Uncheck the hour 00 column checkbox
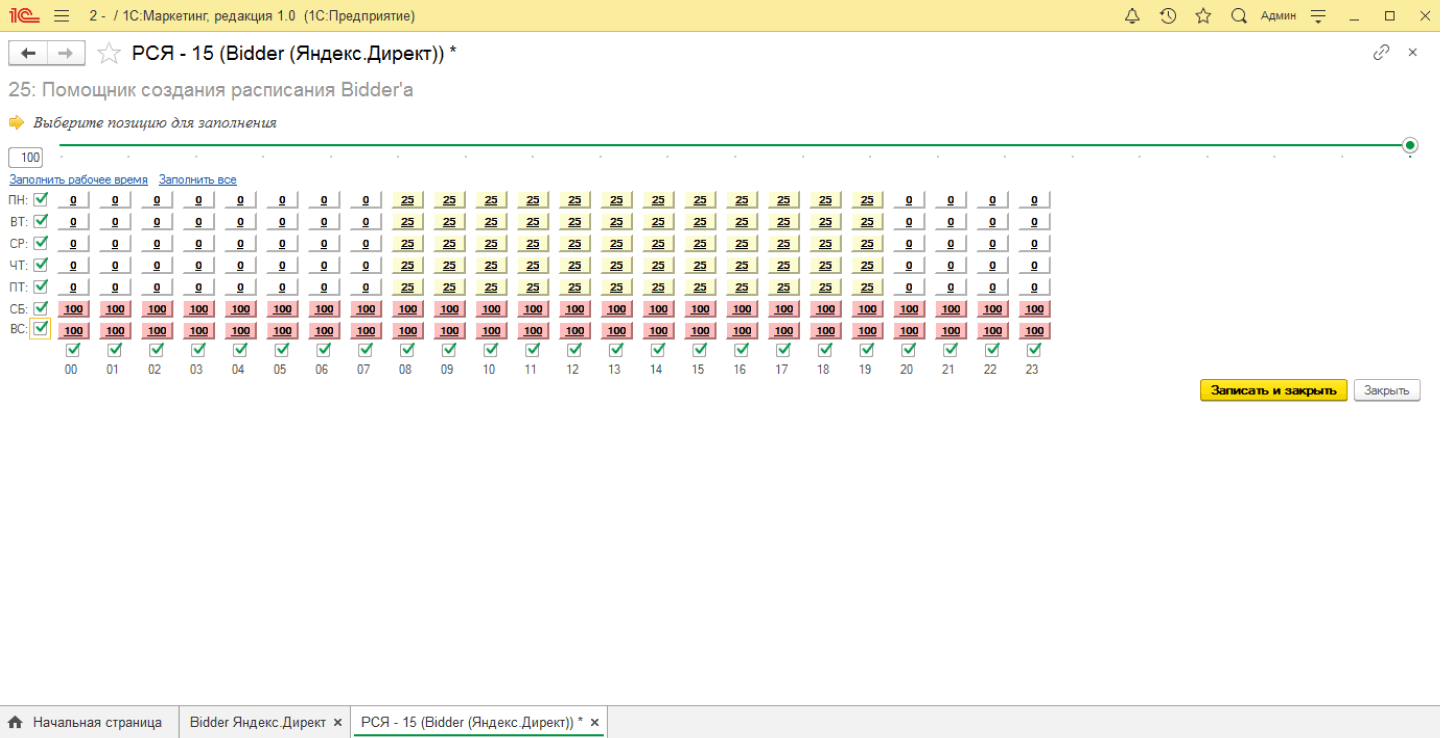The height and width of the screenshot is (738, 1441). point(72,350)
